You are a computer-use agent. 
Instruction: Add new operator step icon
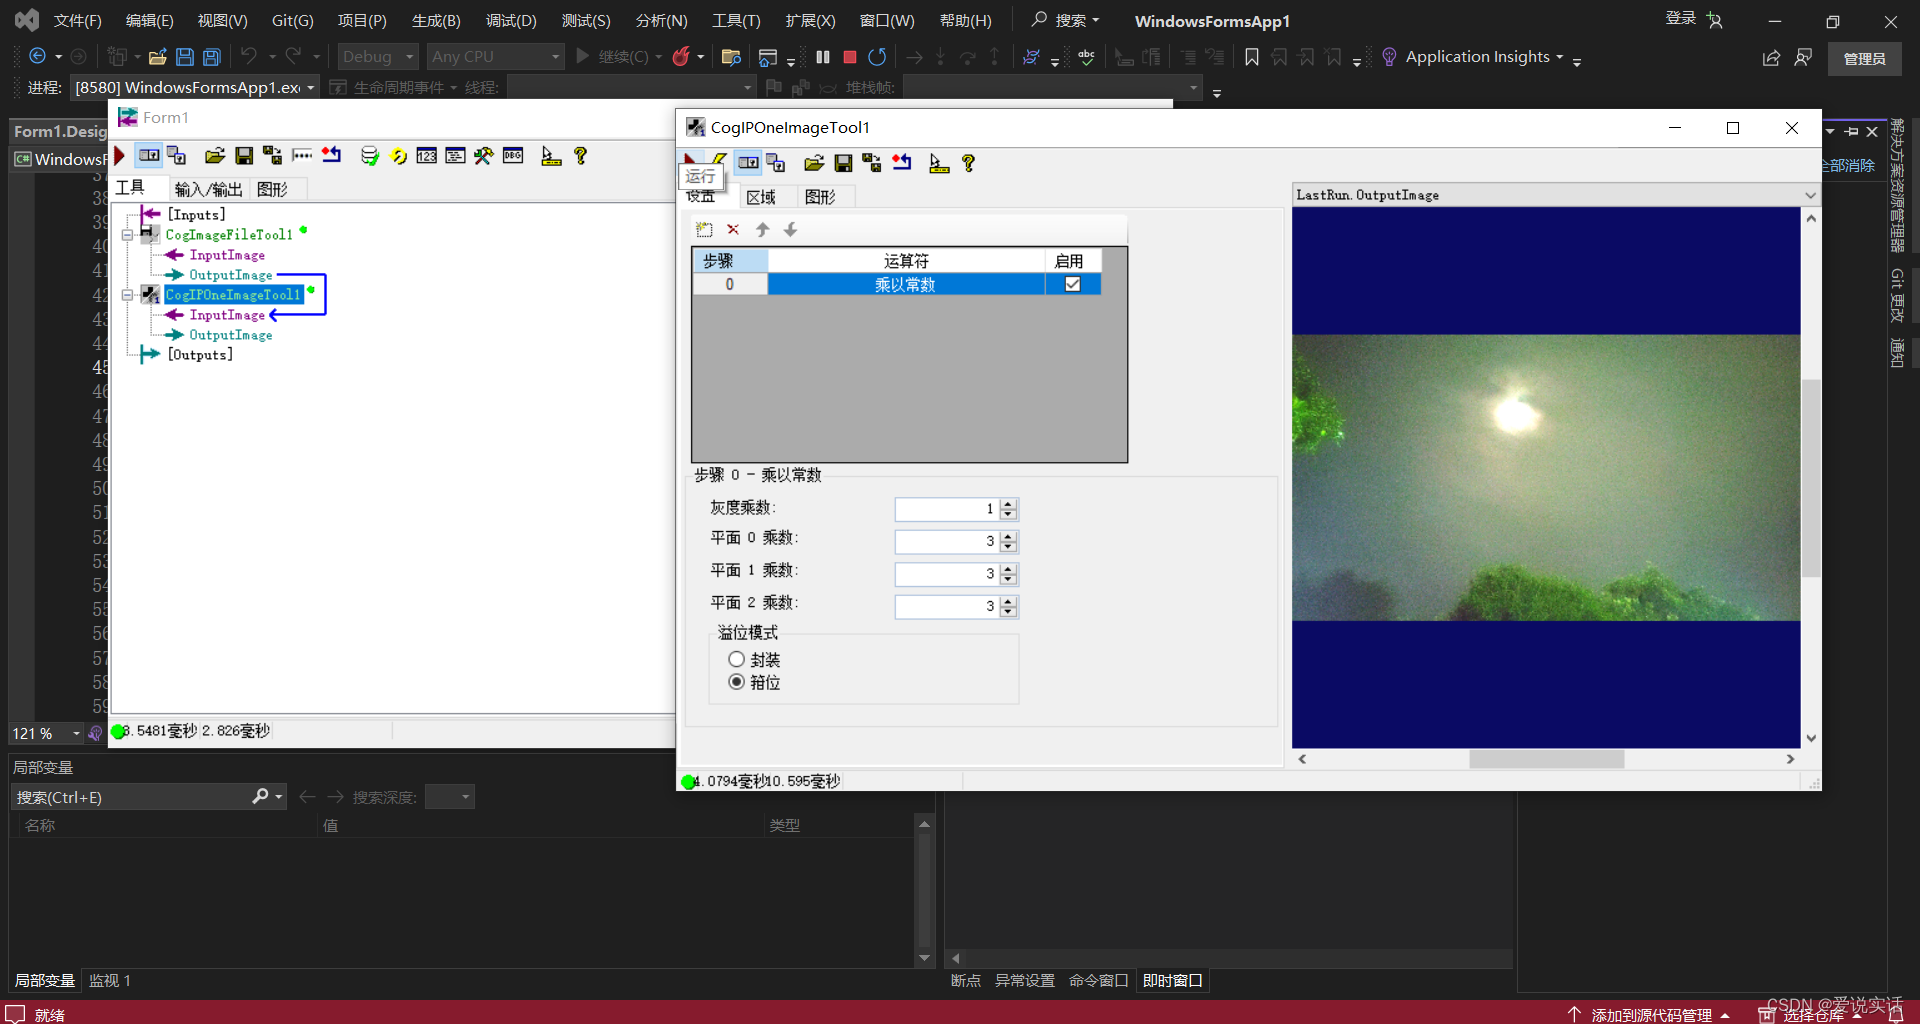click(x=704, y=230)
